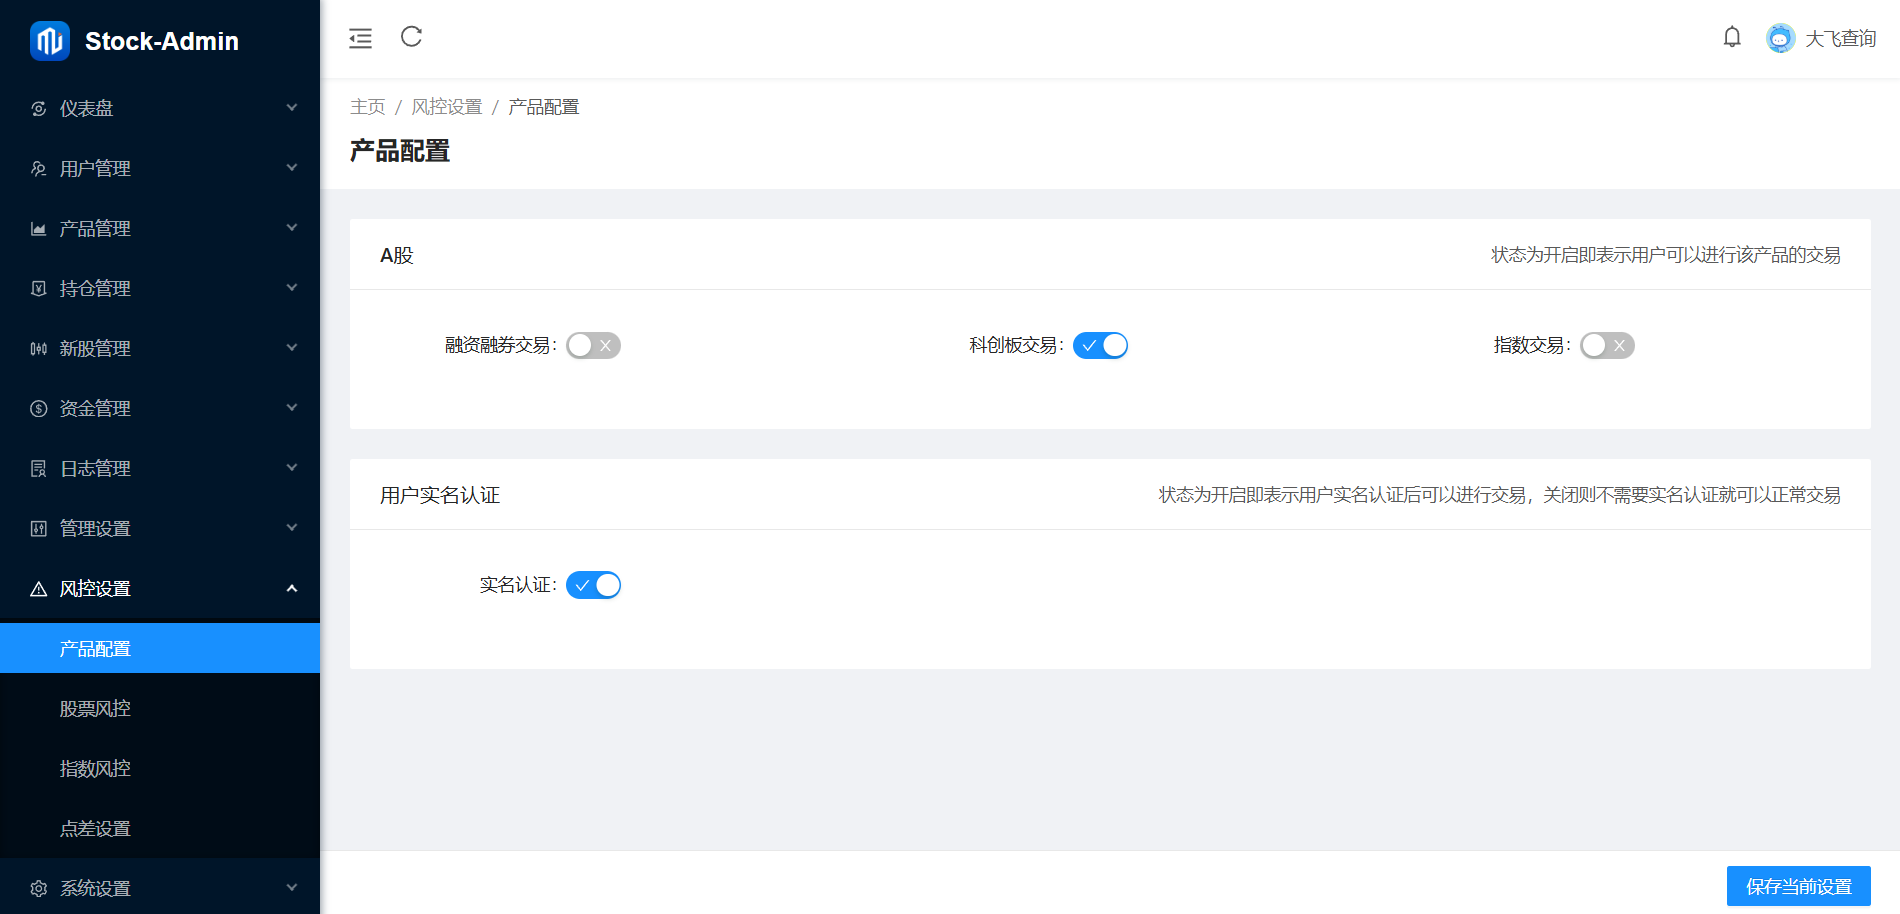Click the dashboard icon beside 仪表盘
This screenshot has width=1900, height=914.
pos(39,109)
